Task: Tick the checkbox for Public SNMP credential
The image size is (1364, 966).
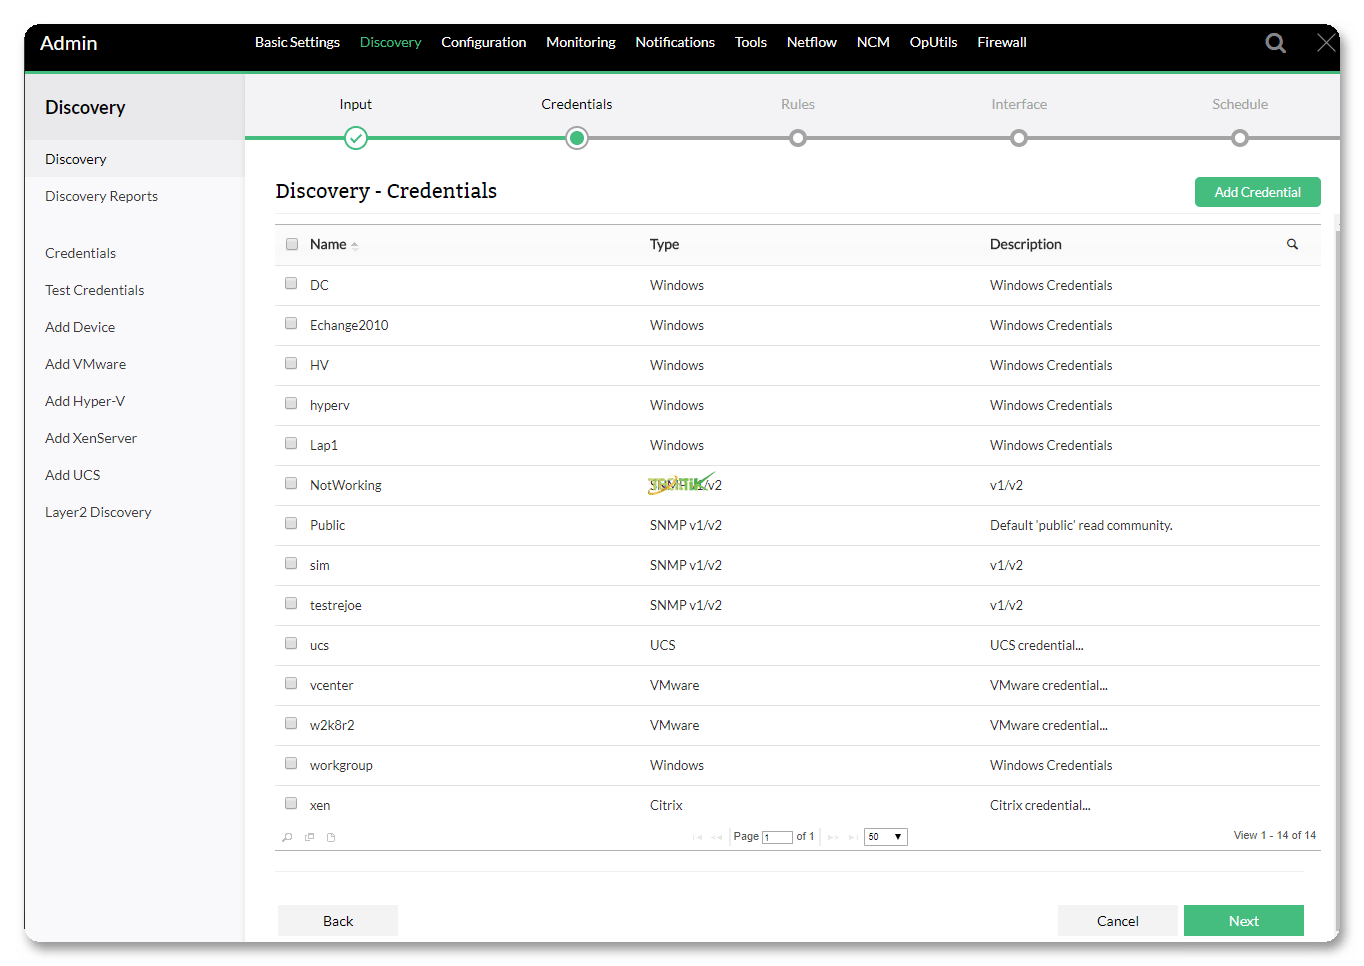Action: pos(291,524)
